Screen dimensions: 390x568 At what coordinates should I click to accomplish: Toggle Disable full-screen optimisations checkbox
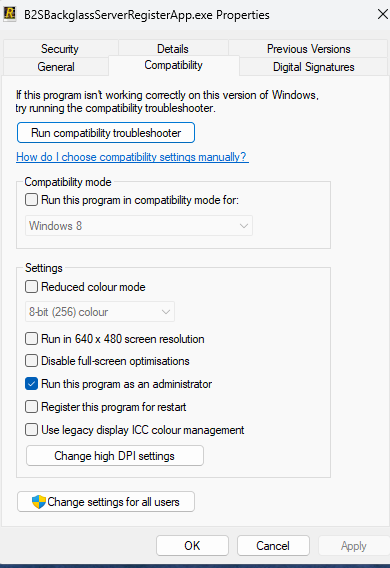pos(32,361)
